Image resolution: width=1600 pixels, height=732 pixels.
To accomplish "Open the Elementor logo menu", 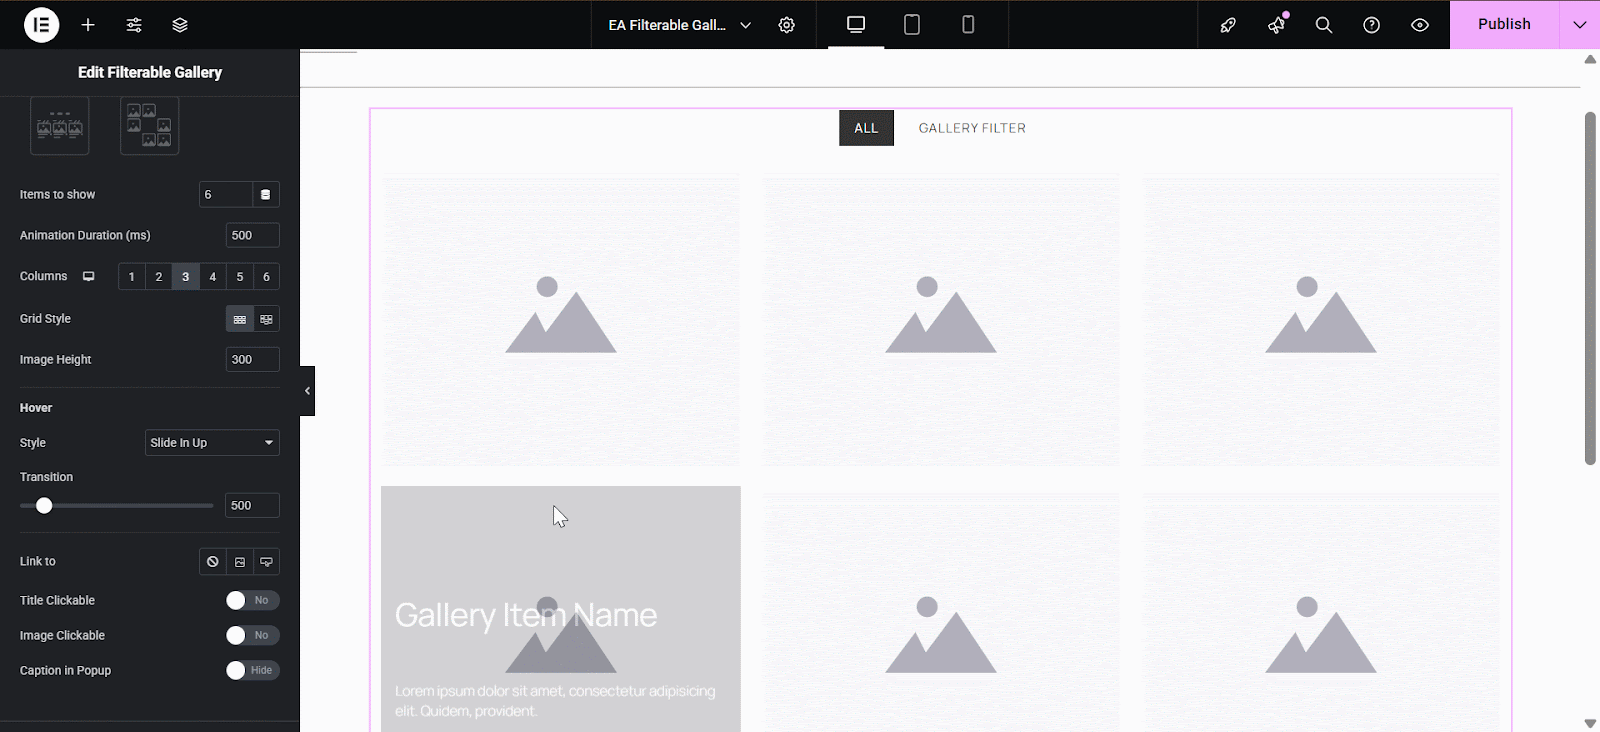I will (41, 25).
